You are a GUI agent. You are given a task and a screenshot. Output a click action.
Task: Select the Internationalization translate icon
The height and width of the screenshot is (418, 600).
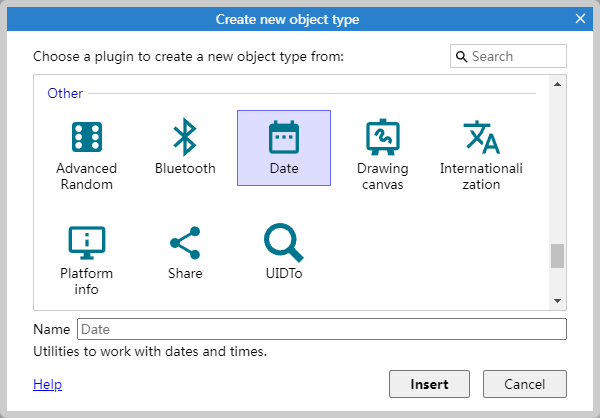pyautogui.click(x=481, y=137)
